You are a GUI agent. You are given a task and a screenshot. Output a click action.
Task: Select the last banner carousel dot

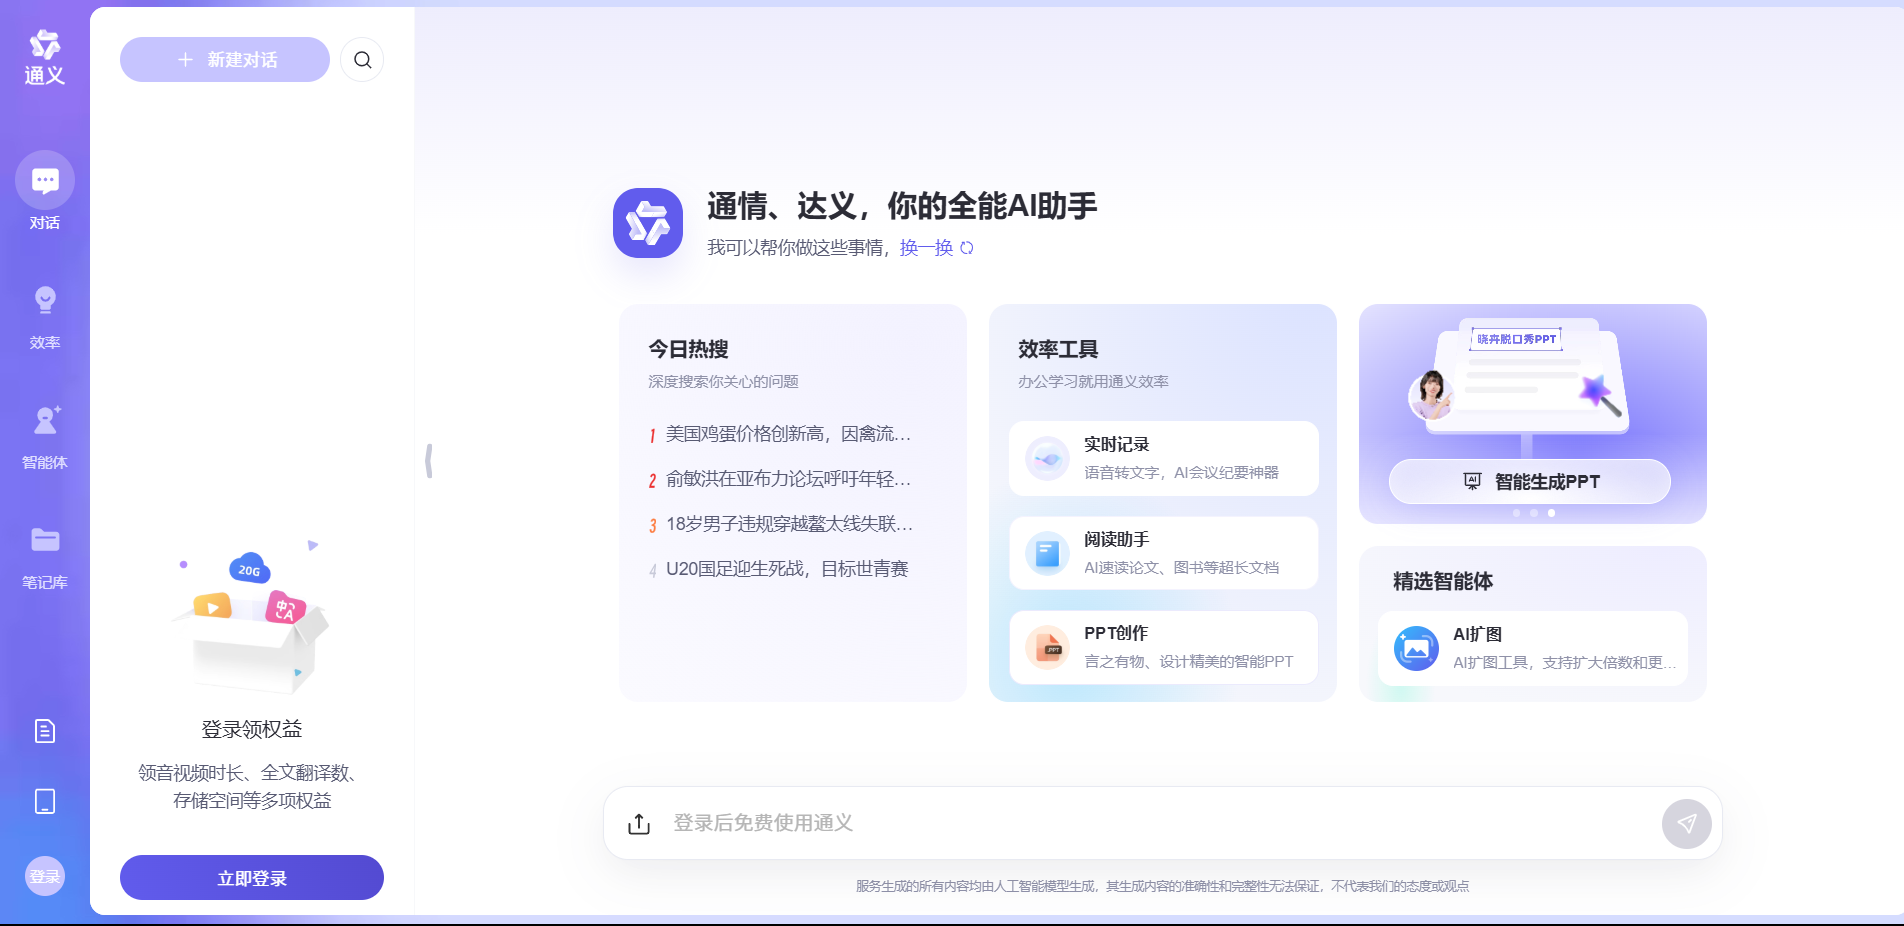[x=1551, y=513]
